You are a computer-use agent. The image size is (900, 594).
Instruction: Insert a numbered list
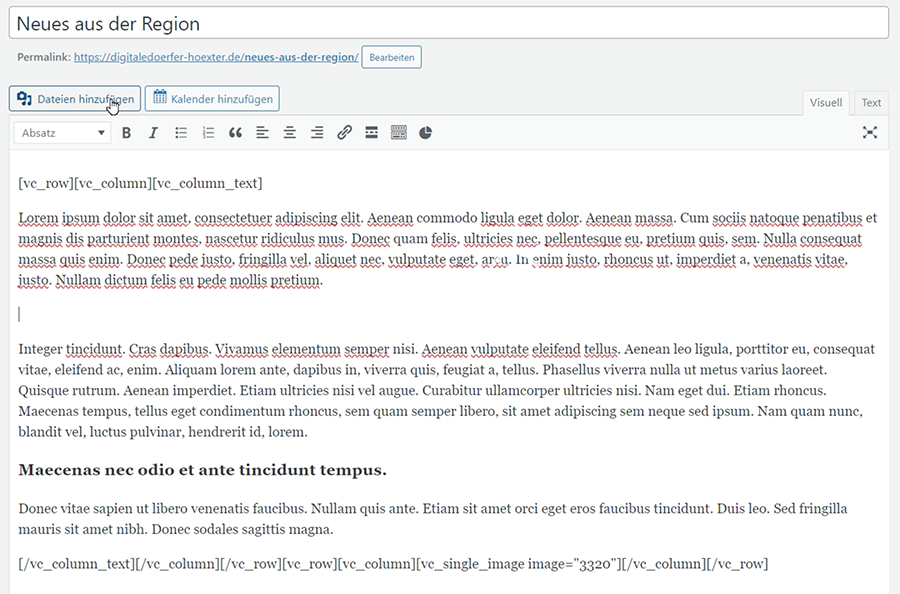pos(208,133)
